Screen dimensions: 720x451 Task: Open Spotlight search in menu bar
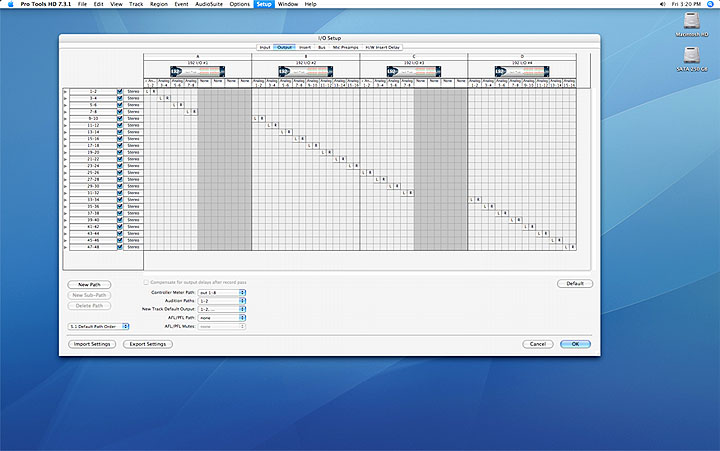(710, 4)
